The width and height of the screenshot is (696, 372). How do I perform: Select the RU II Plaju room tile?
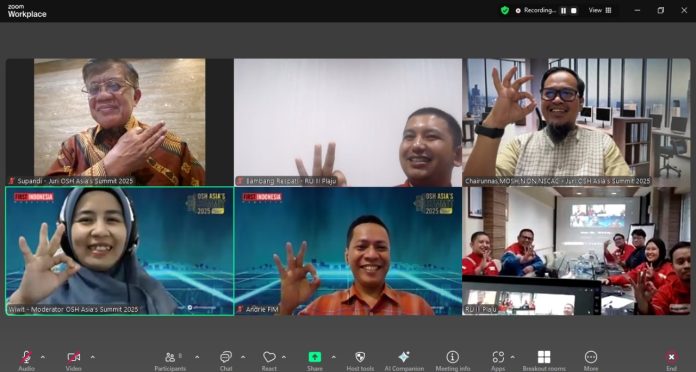[x=576, y=251]
